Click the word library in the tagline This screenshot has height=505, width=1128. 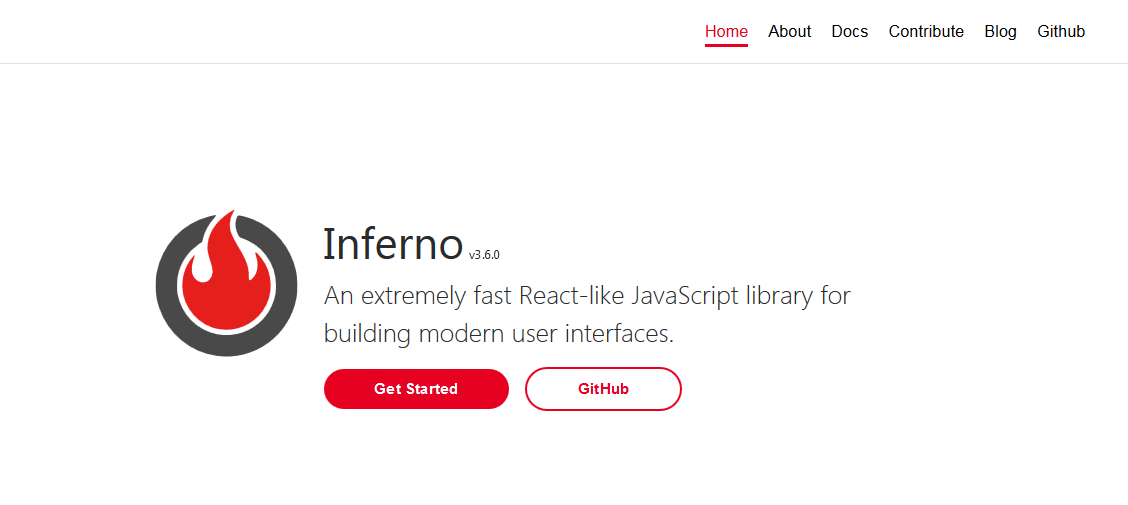coord(774,296)
